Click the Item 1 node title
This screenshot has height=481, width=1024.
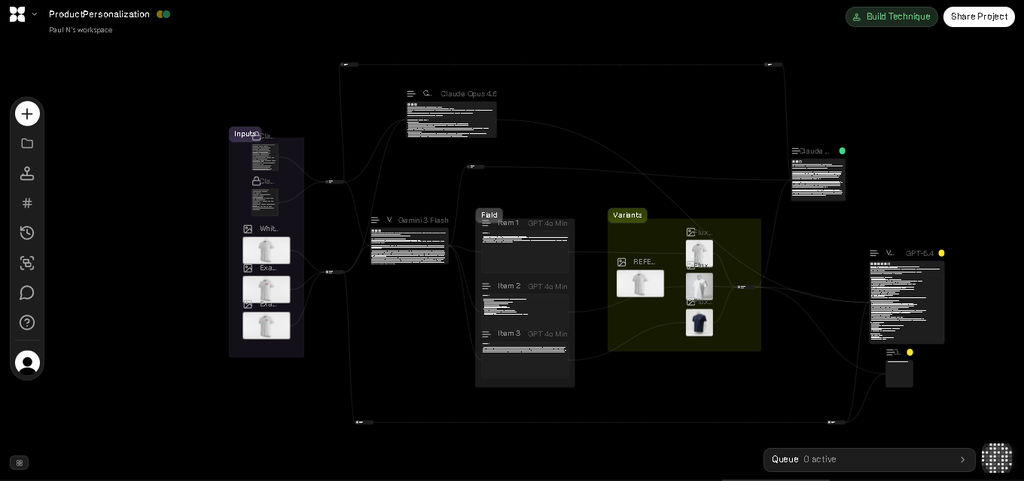(x=508, y=223)
